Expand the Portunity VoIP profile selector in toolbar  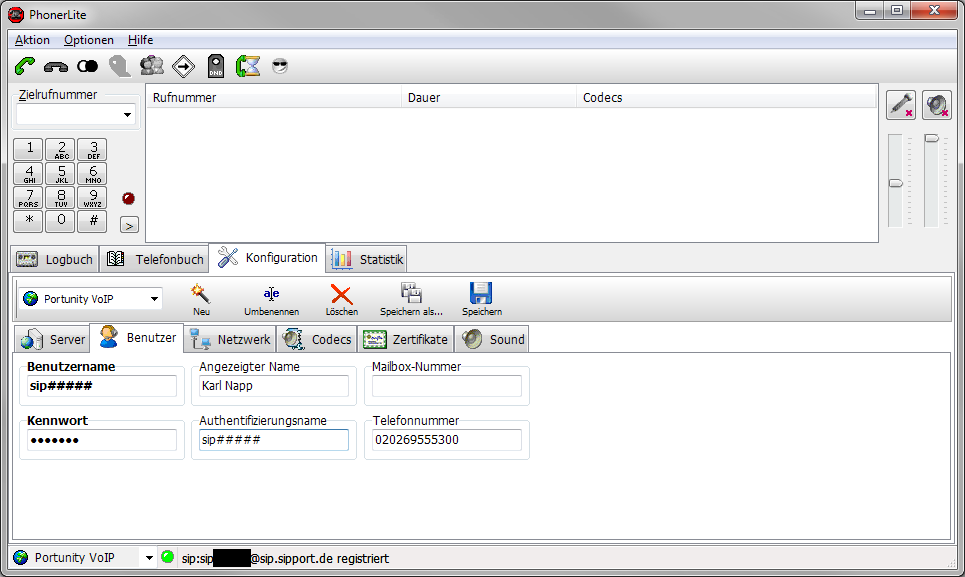pos(154,299)
